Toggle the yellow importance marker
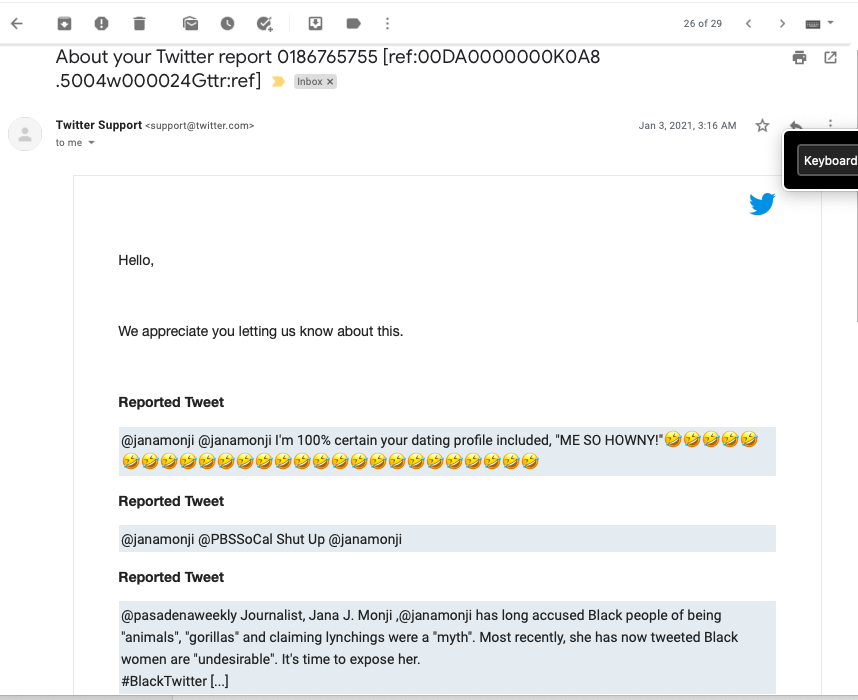The height and width of the screenshot is (700, 858). pos(279,82)
